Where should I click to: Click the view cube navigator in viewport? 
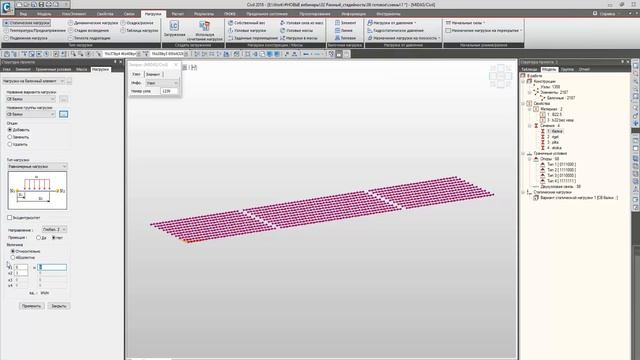click(x=500, y=76)
